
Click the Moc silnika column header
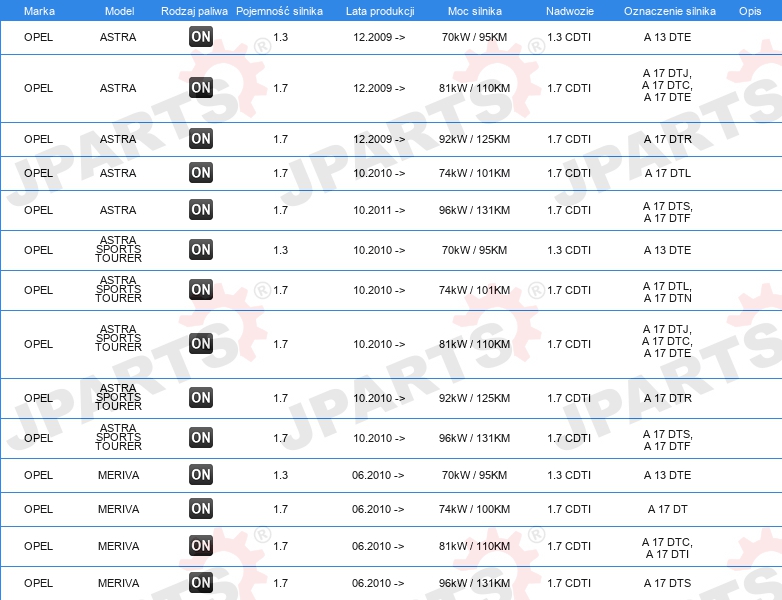tap(475, 11)
